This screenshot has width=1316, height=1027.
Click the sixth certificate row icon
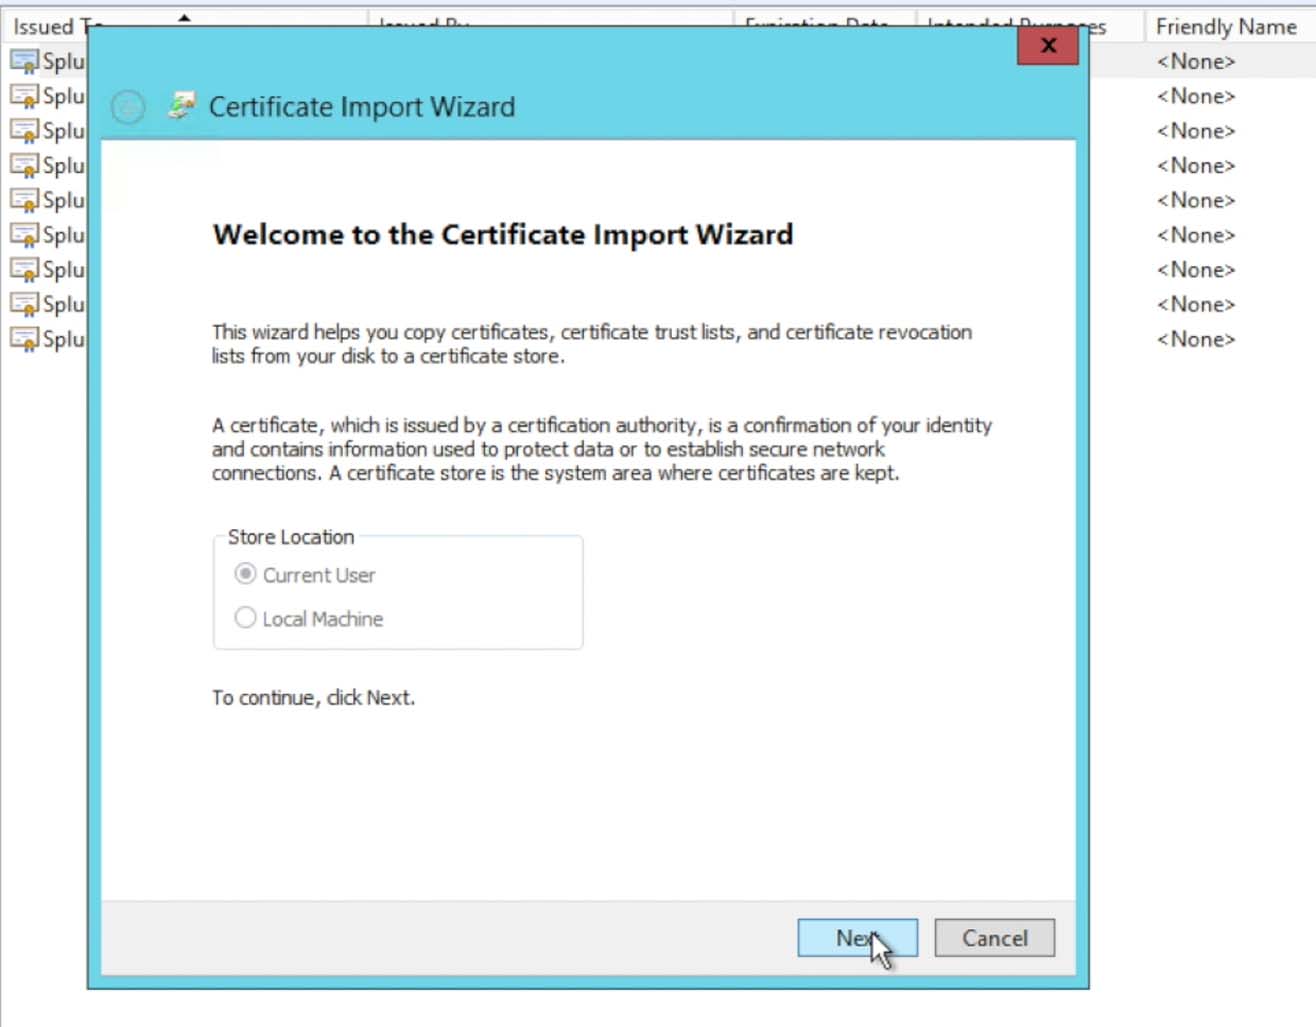tap(24, 235)
